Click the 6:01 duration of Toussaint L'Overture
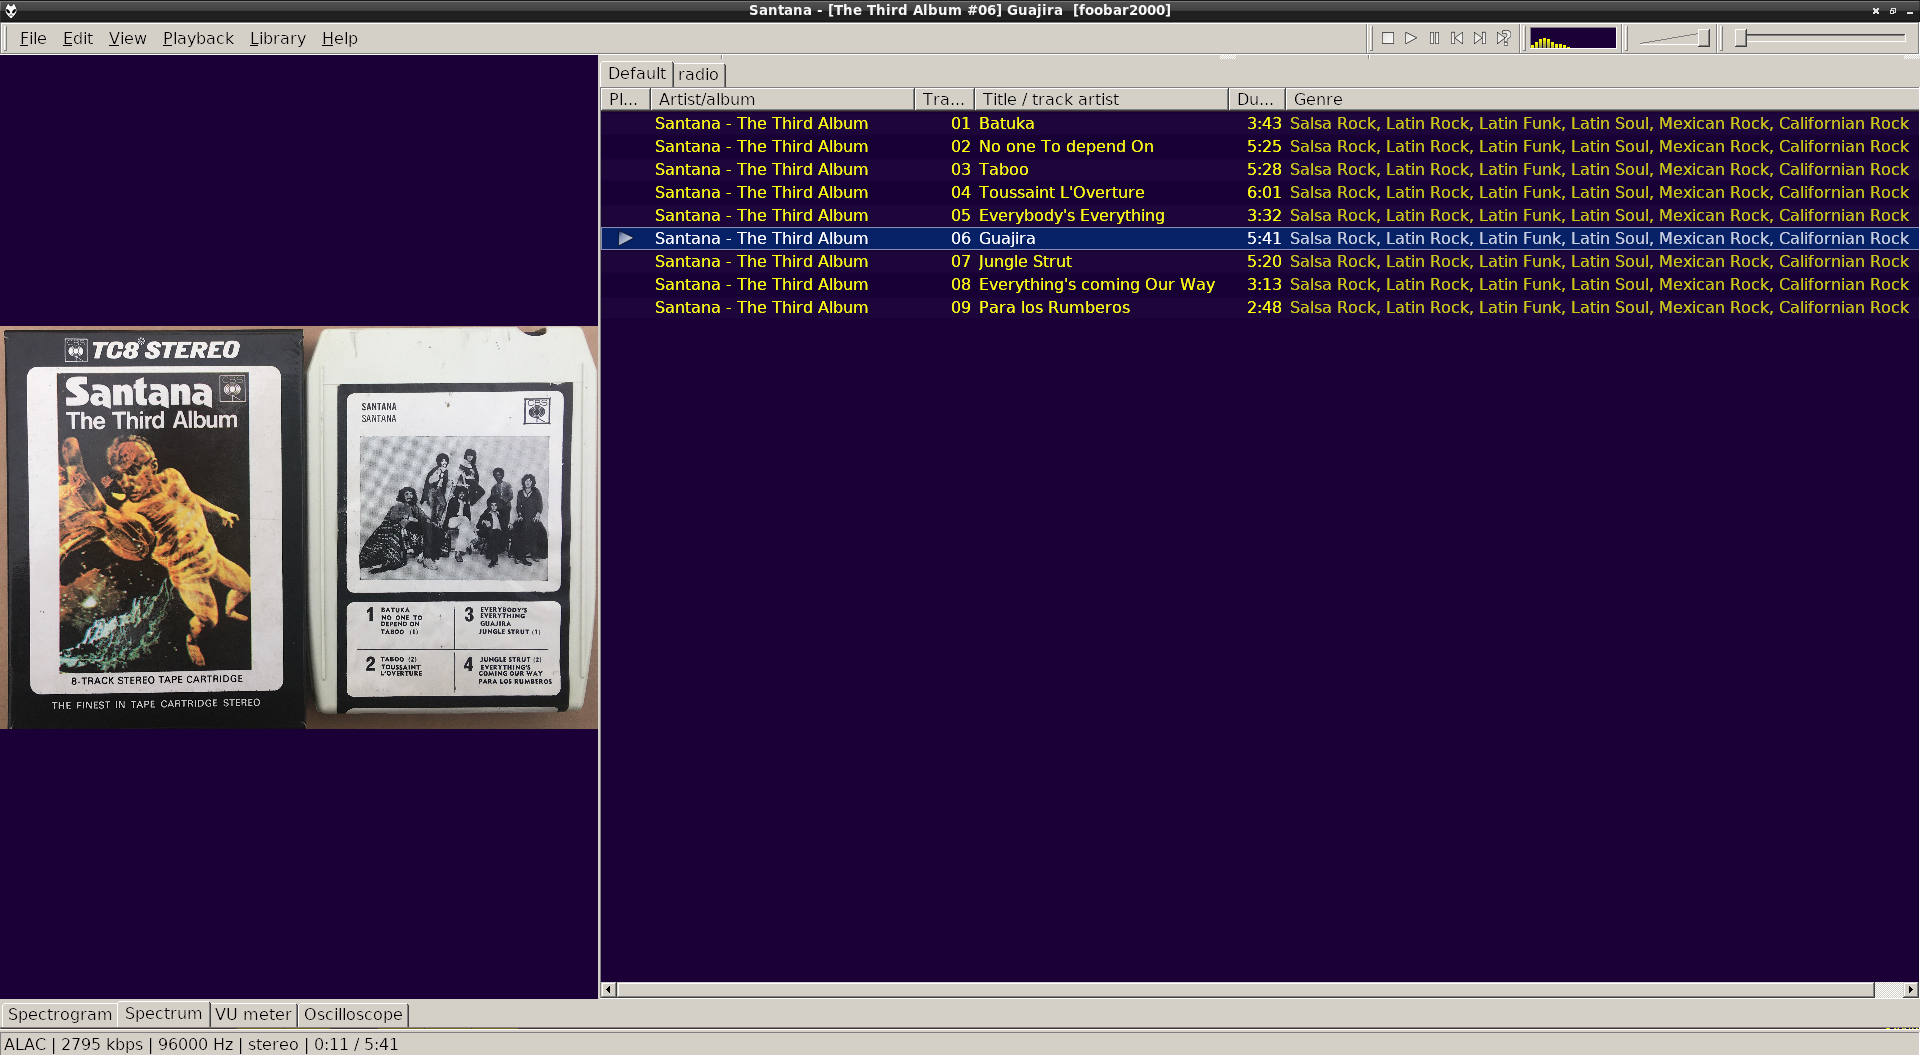 (1264, 192)
